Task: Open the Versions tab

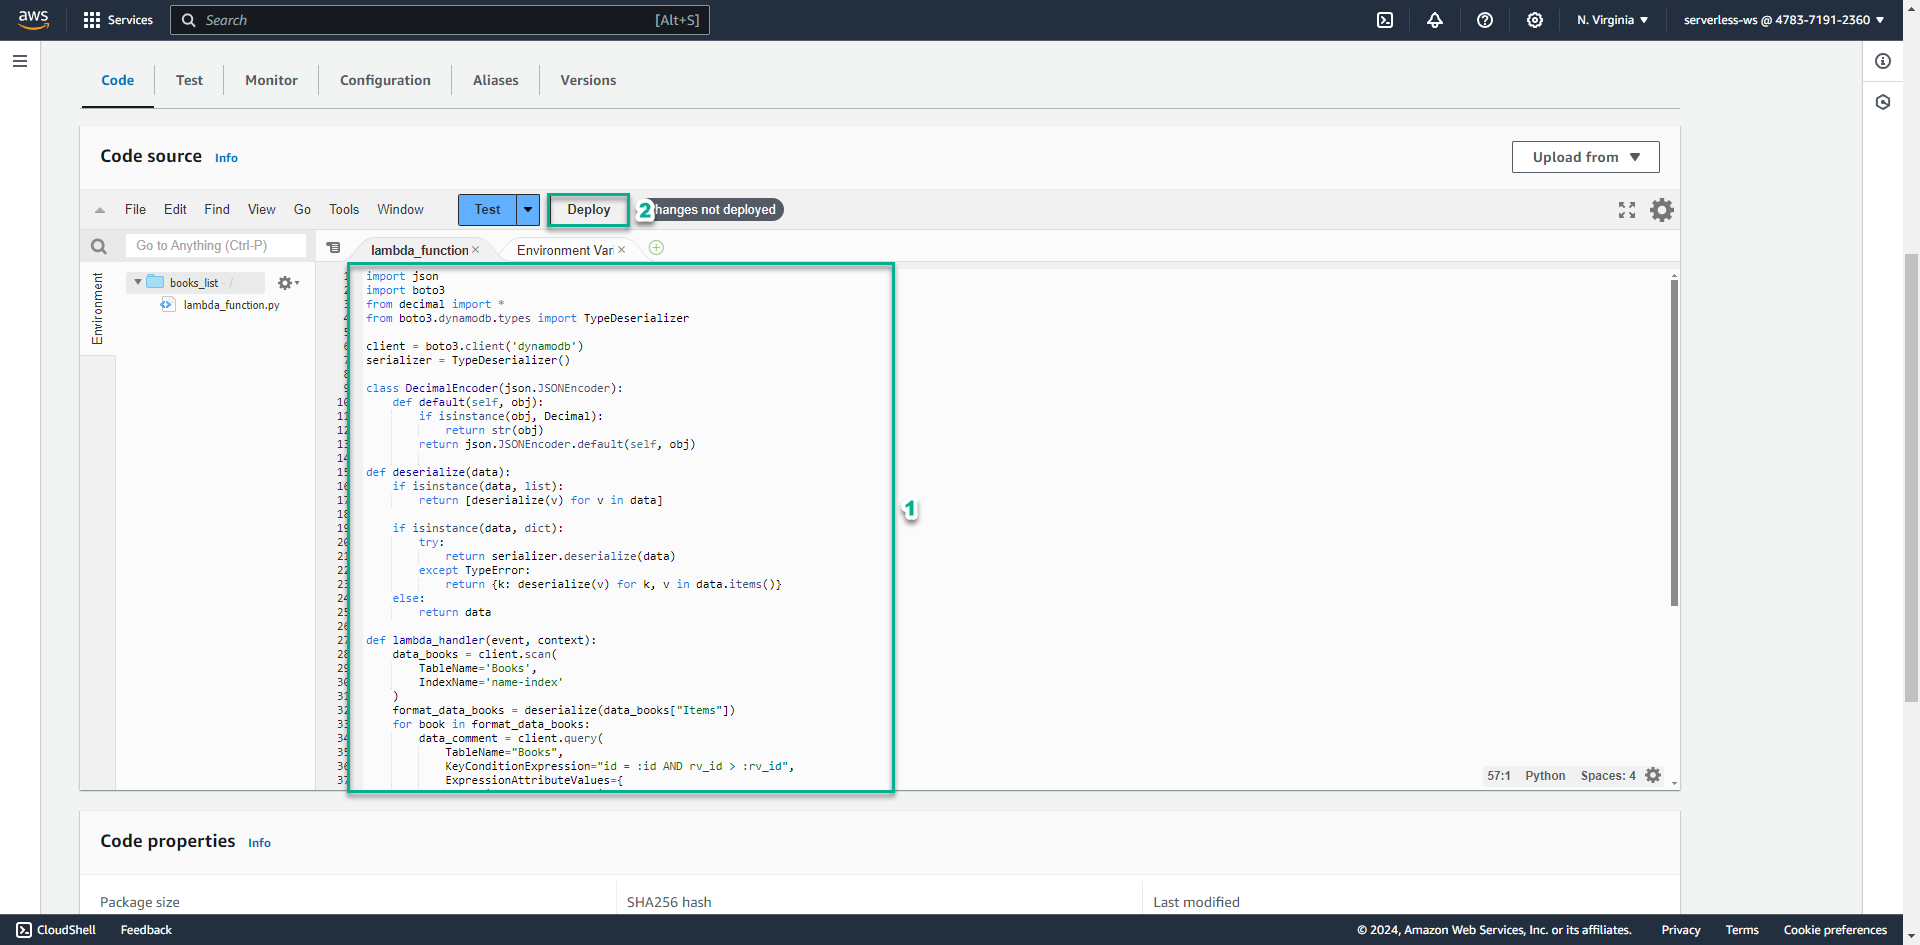Action: pyautogui.click(x=588, y=80)
